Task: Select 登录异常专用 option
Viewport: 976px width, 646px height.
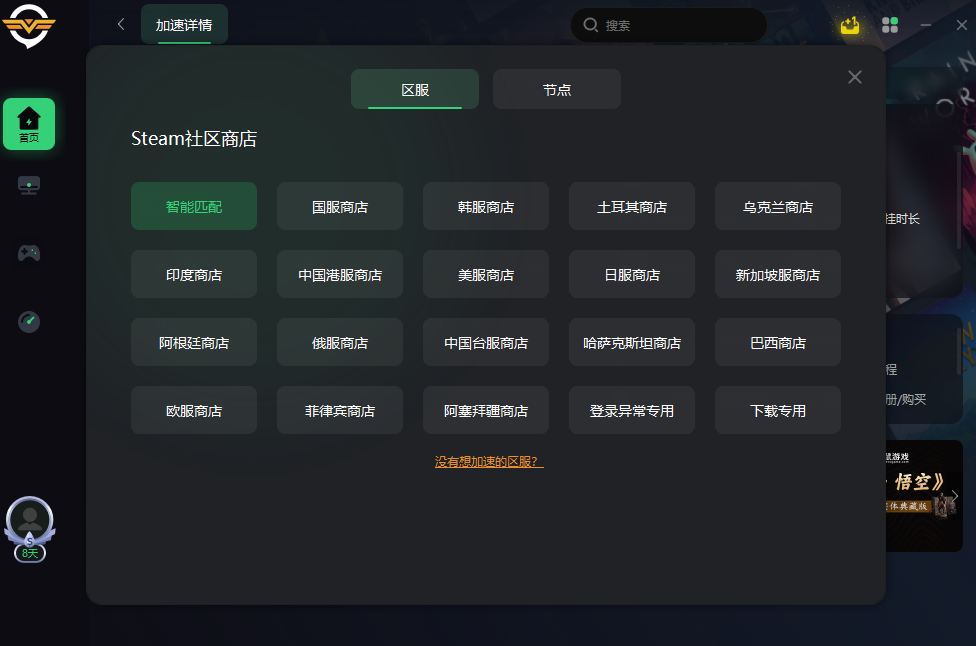Action: point(632,410)
